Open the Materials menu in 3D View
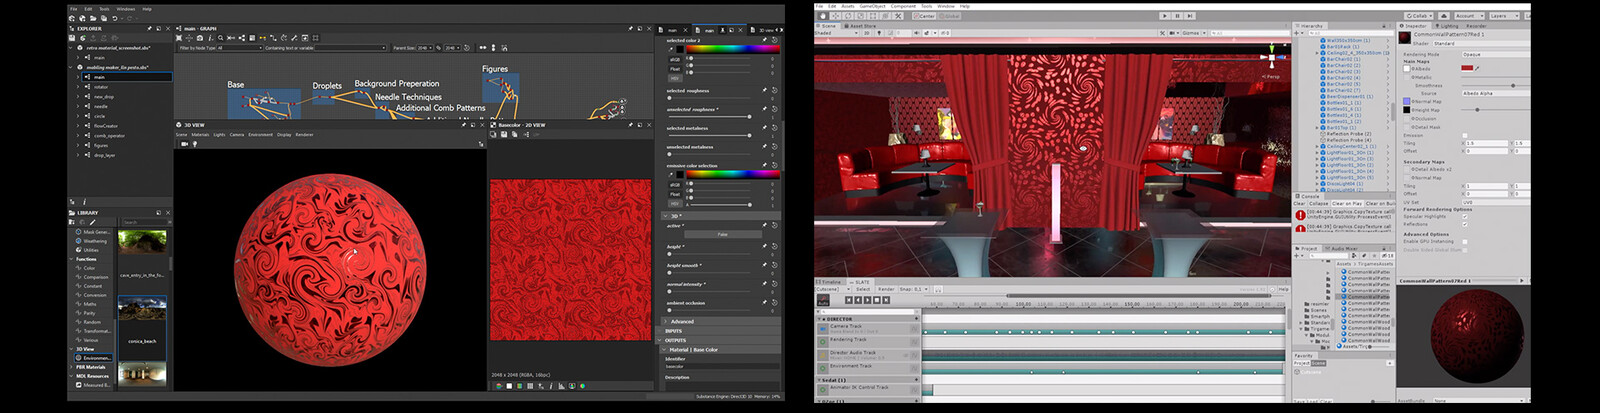 [200, 134]
